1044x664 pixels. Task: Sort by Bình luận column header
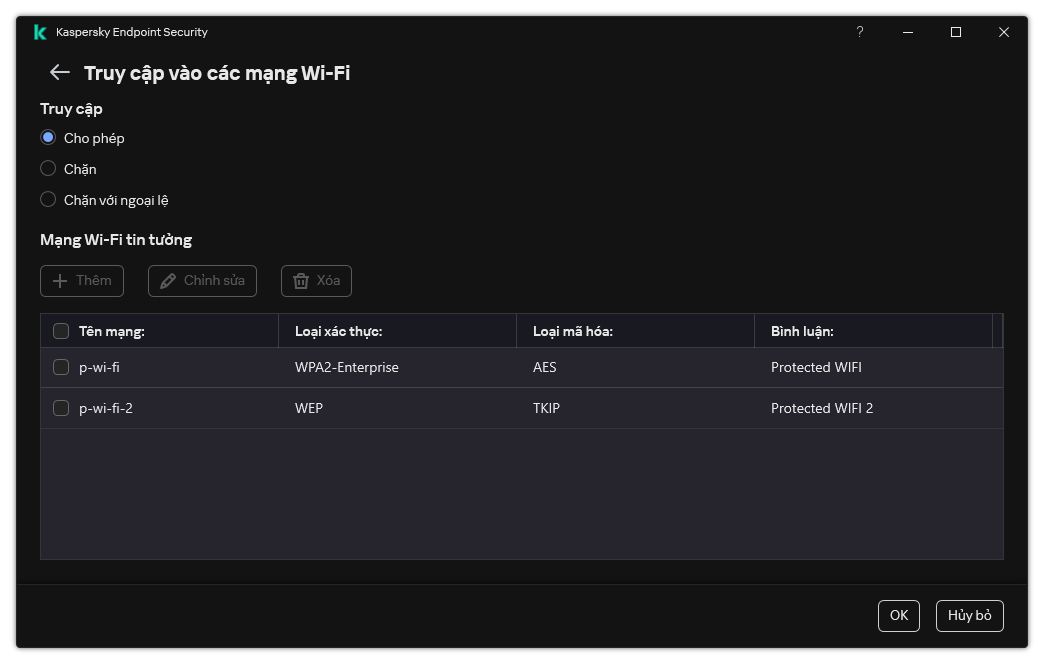coord(802,331)
